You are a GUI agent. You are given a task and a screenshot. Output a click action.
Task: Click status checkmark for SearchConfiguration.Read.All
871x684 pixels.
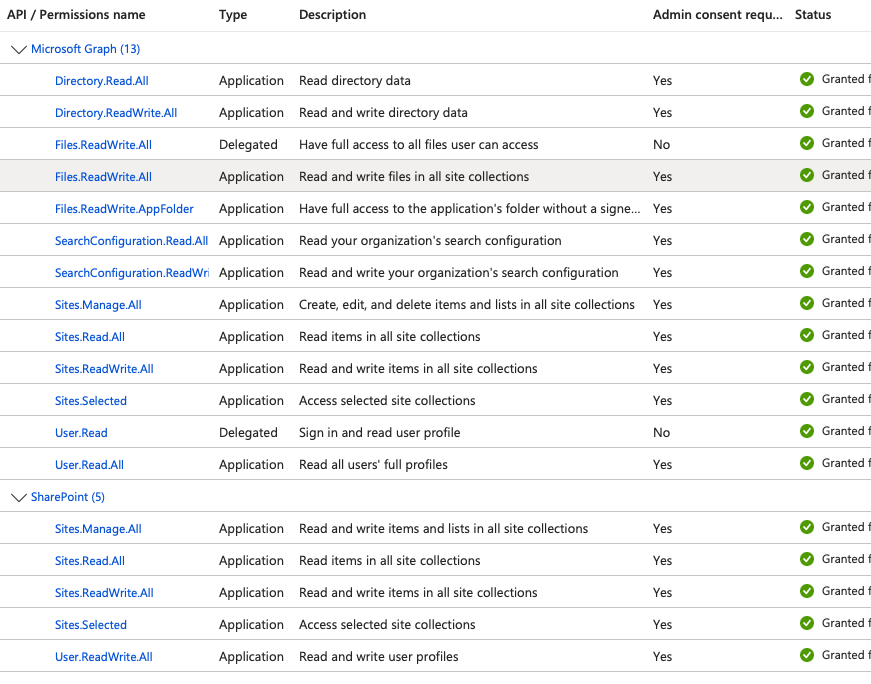[807, 240]
